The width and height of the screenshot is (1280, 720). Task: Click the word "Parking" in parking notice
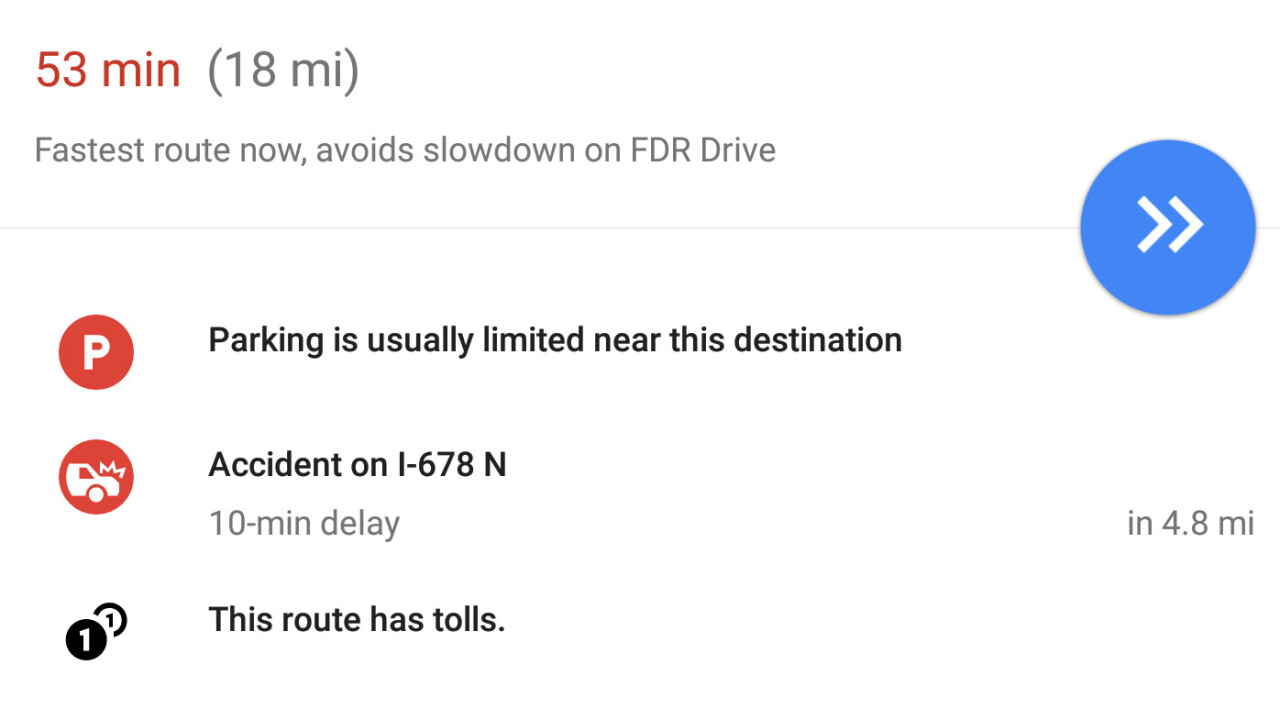click(x=266, y=340)
